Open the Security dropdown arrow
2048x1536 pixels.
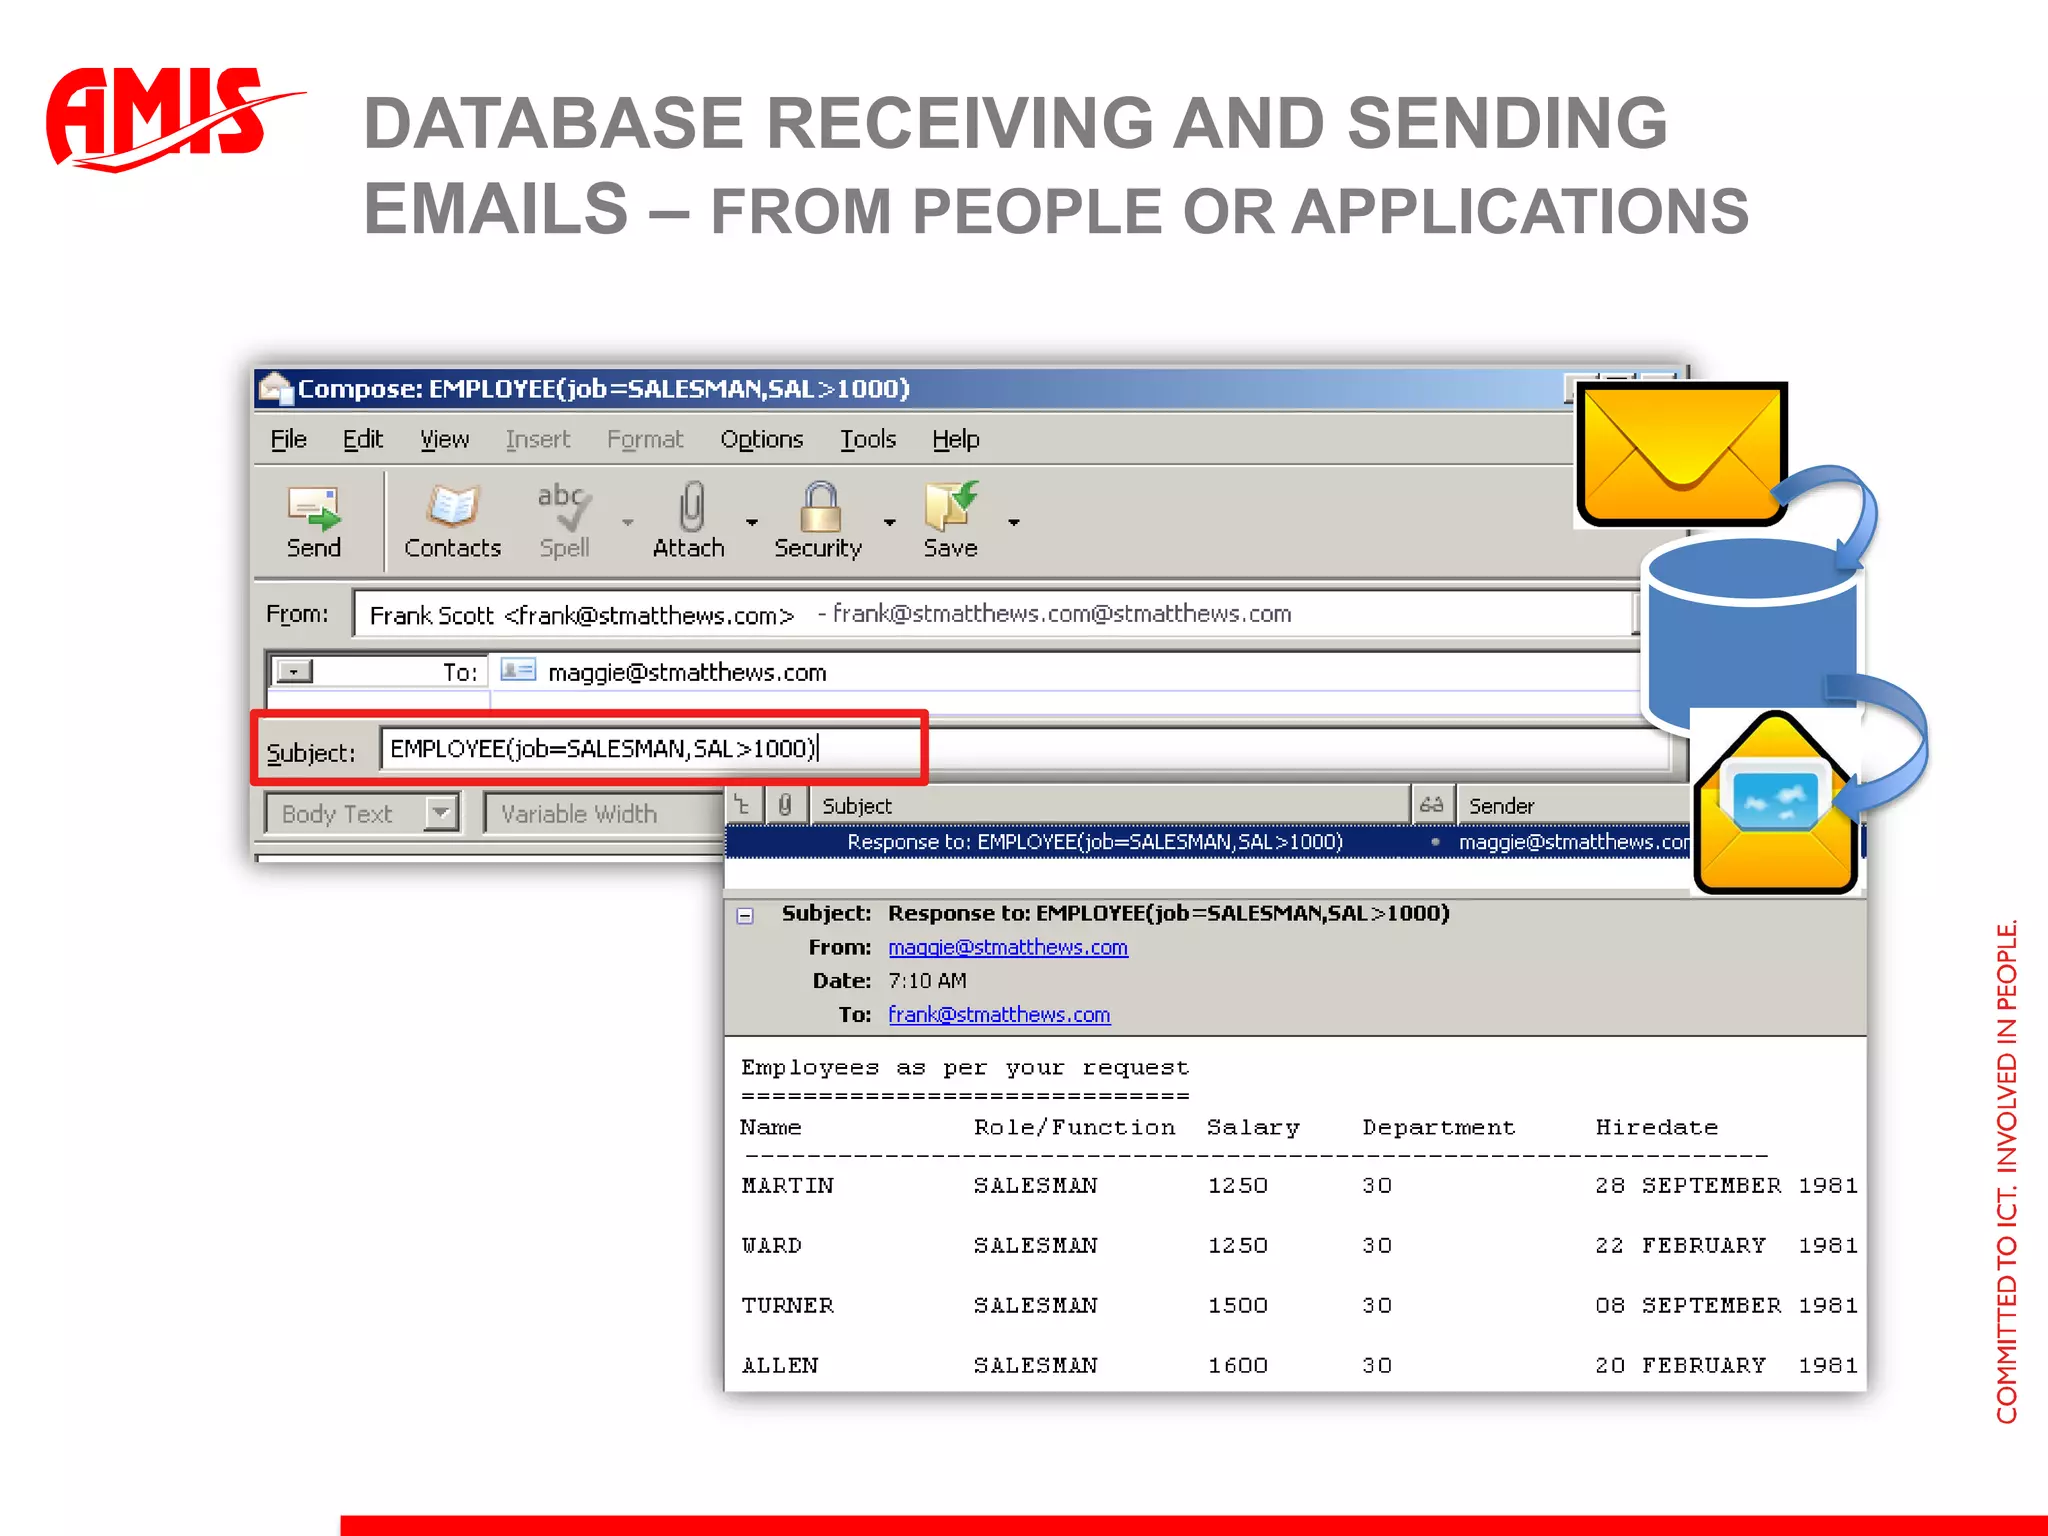[889, 522]
